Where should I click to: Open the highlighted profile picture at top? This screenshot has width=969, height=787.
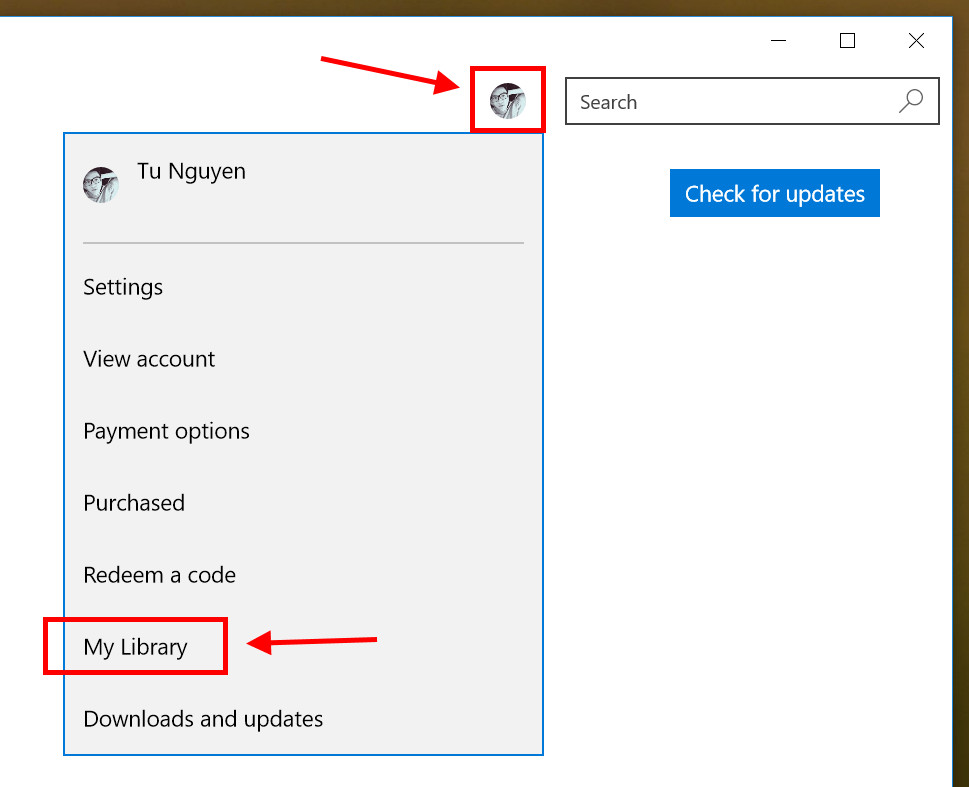tap(508, 99)
